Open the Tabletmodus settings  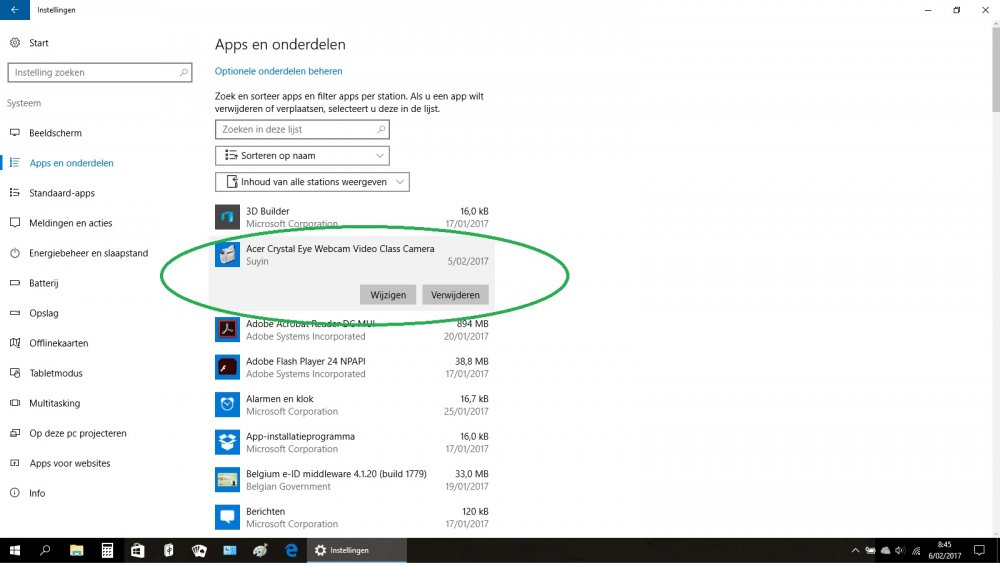[56, 373]
